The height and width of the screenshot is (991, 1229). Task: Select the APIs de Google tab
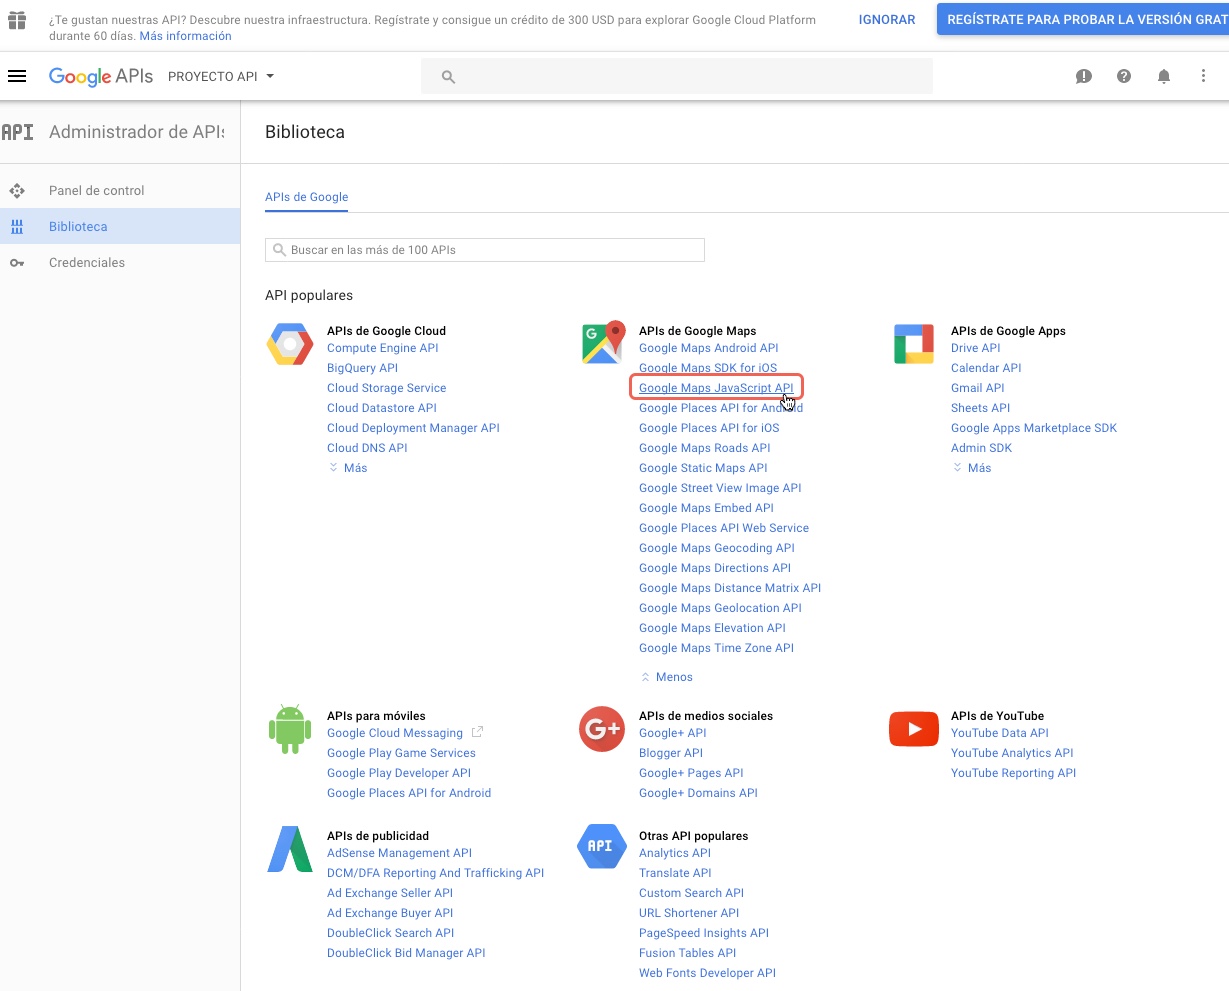(x=307, y=197)
